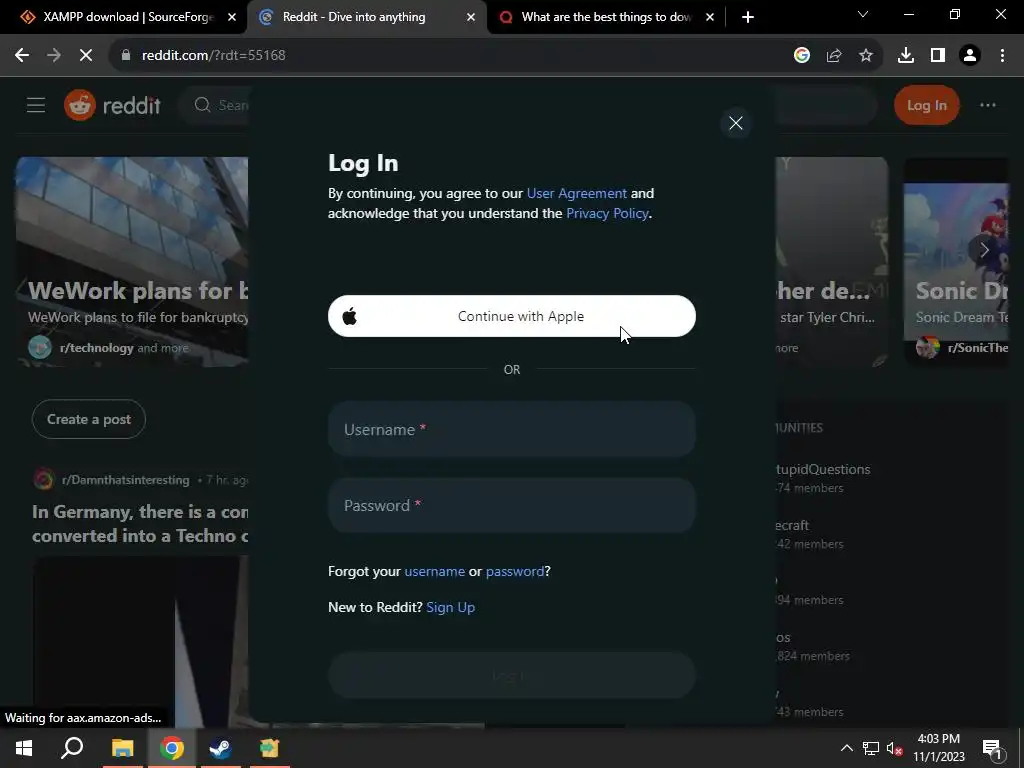Open Windows taskbar search

pyautogui.click(x=72, y=748)
